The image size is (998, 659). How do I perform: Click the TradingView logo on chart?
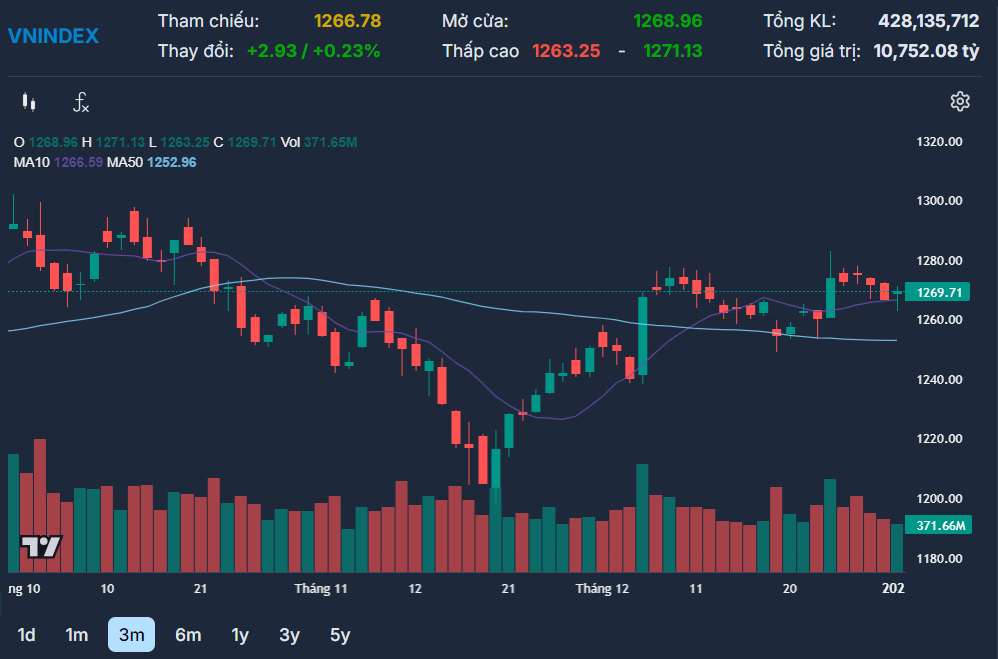tap(42, 547)
